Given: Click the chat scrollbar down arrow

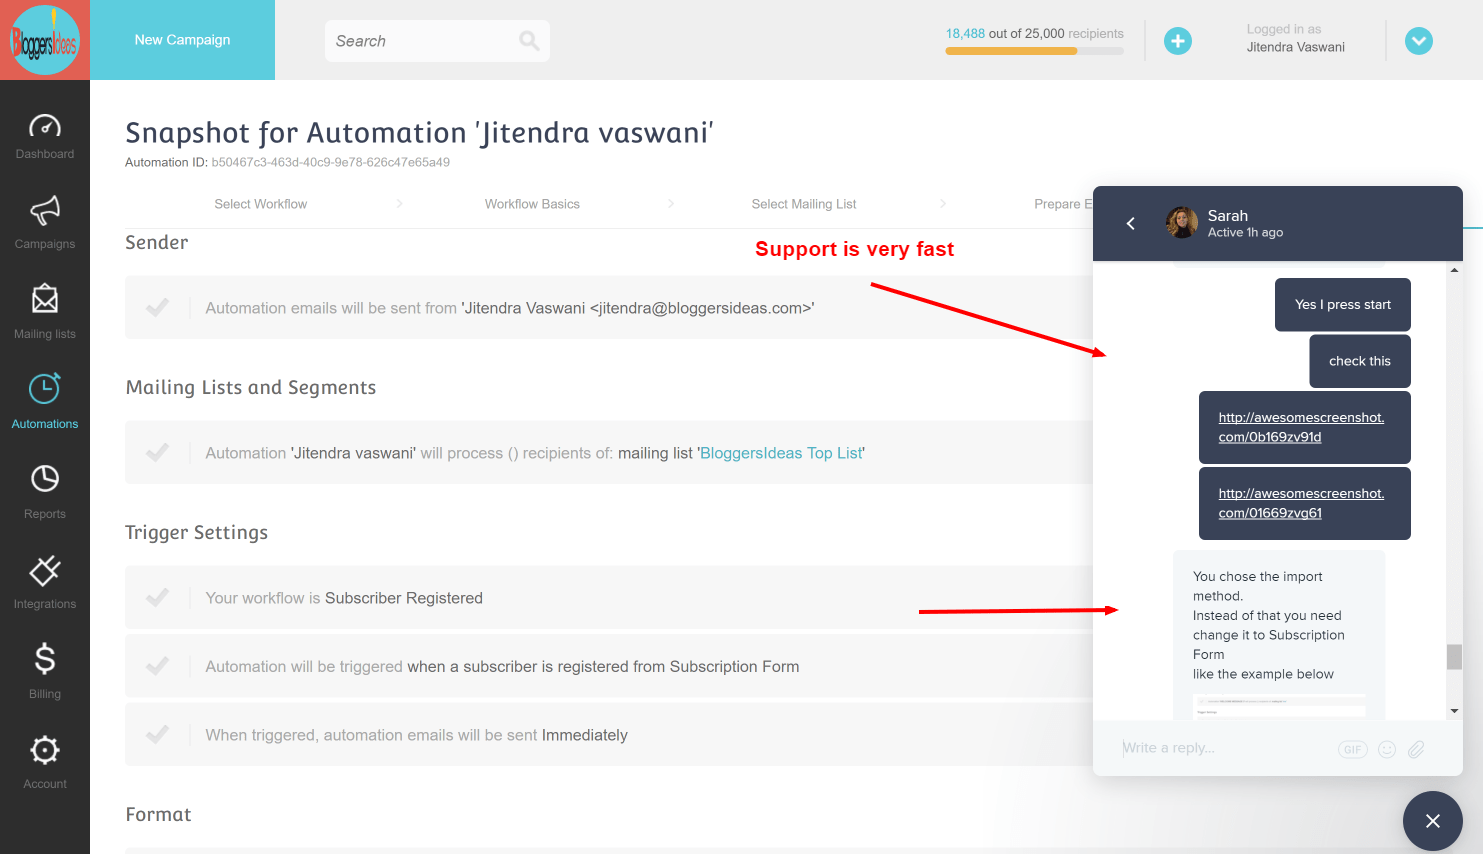Looking at the screenshot, I should coord(1454,711).
